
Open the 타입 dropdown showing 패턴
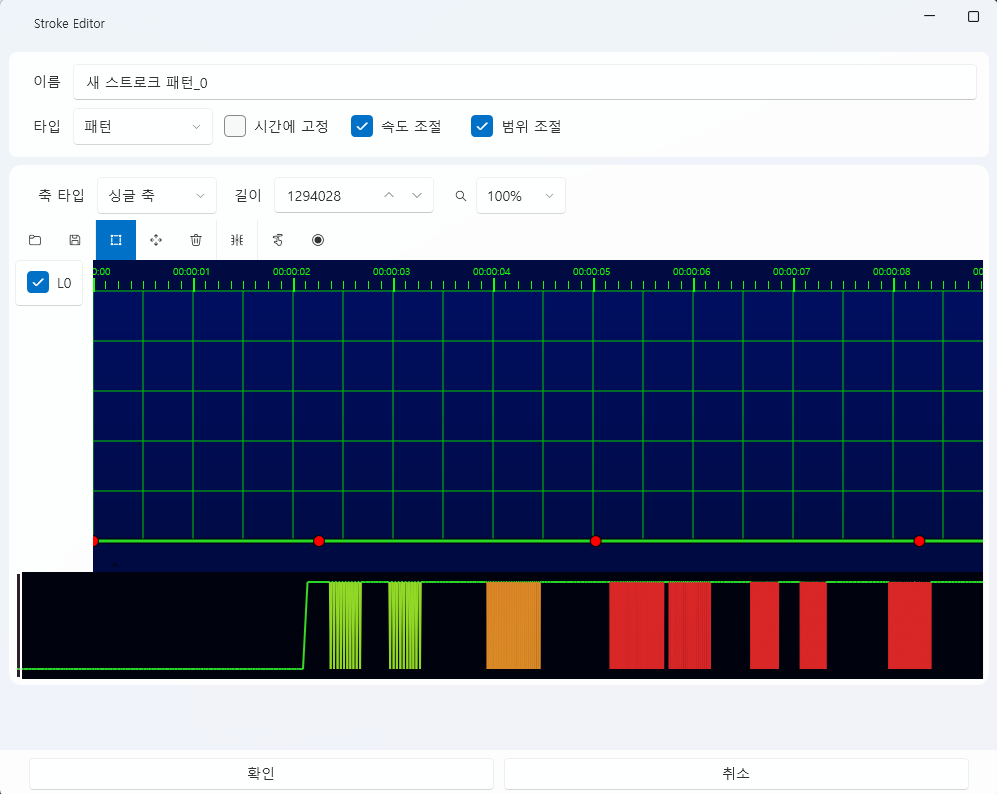(x=143, y=127)
